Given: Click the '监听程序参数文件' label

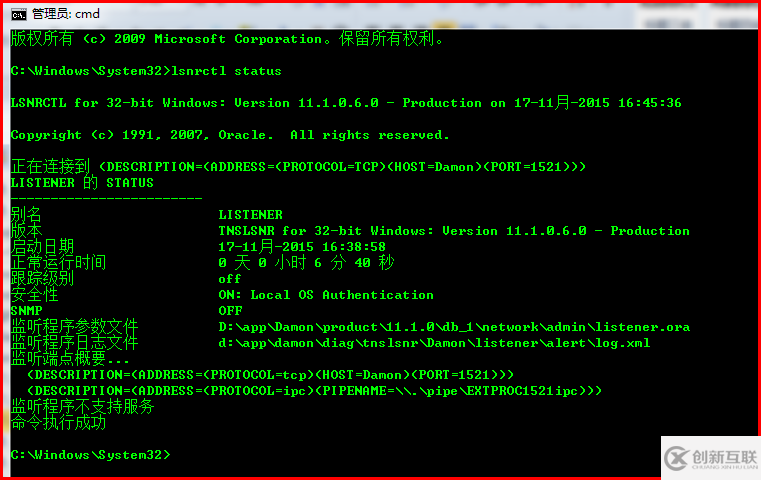Looking at the screenshot, I should (x=74, y=327).
